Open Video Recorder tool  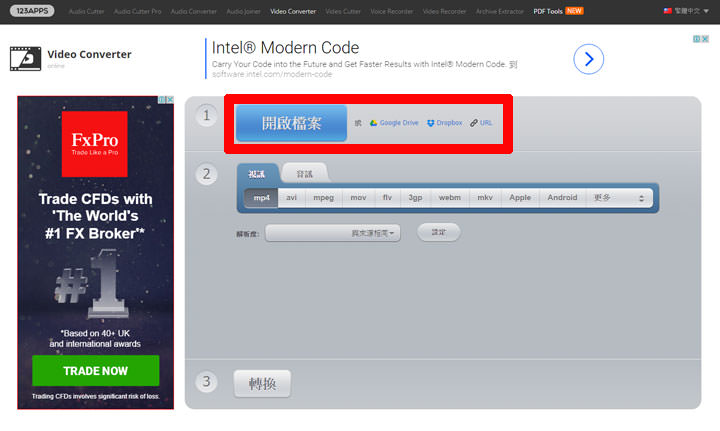click(x=444, y=11)
